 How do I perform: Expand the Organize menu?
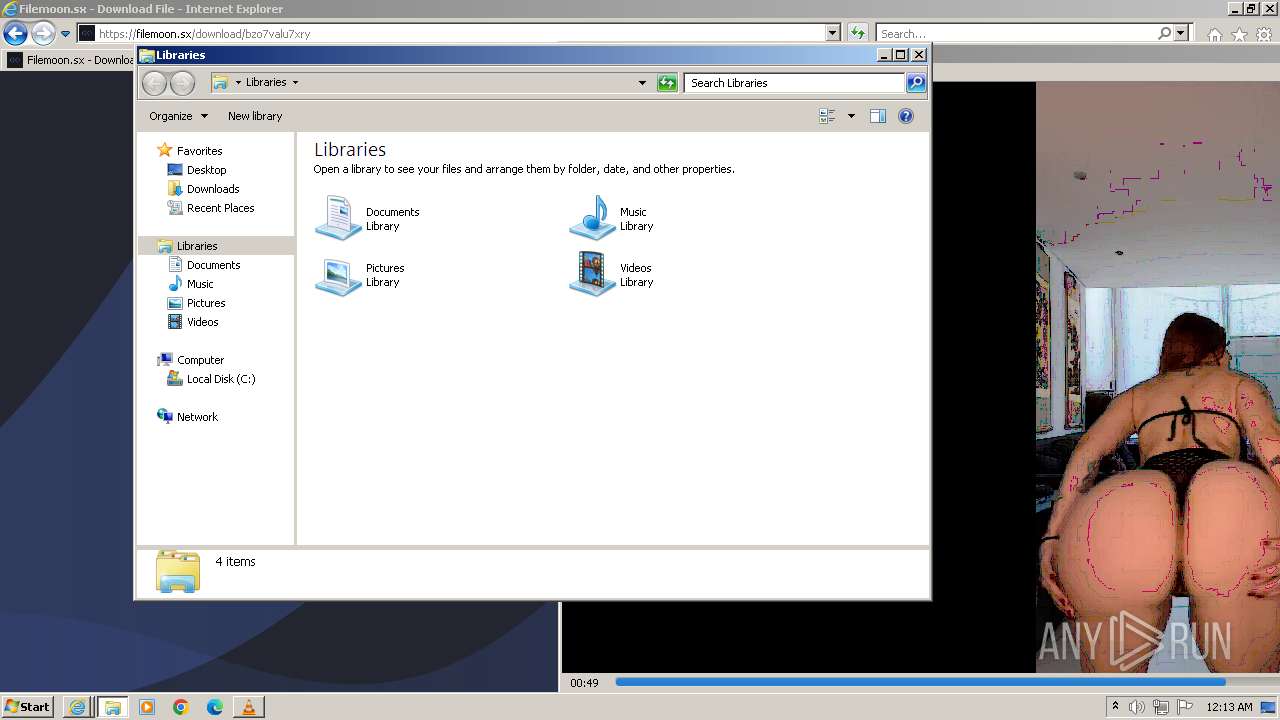pos(178,116)
